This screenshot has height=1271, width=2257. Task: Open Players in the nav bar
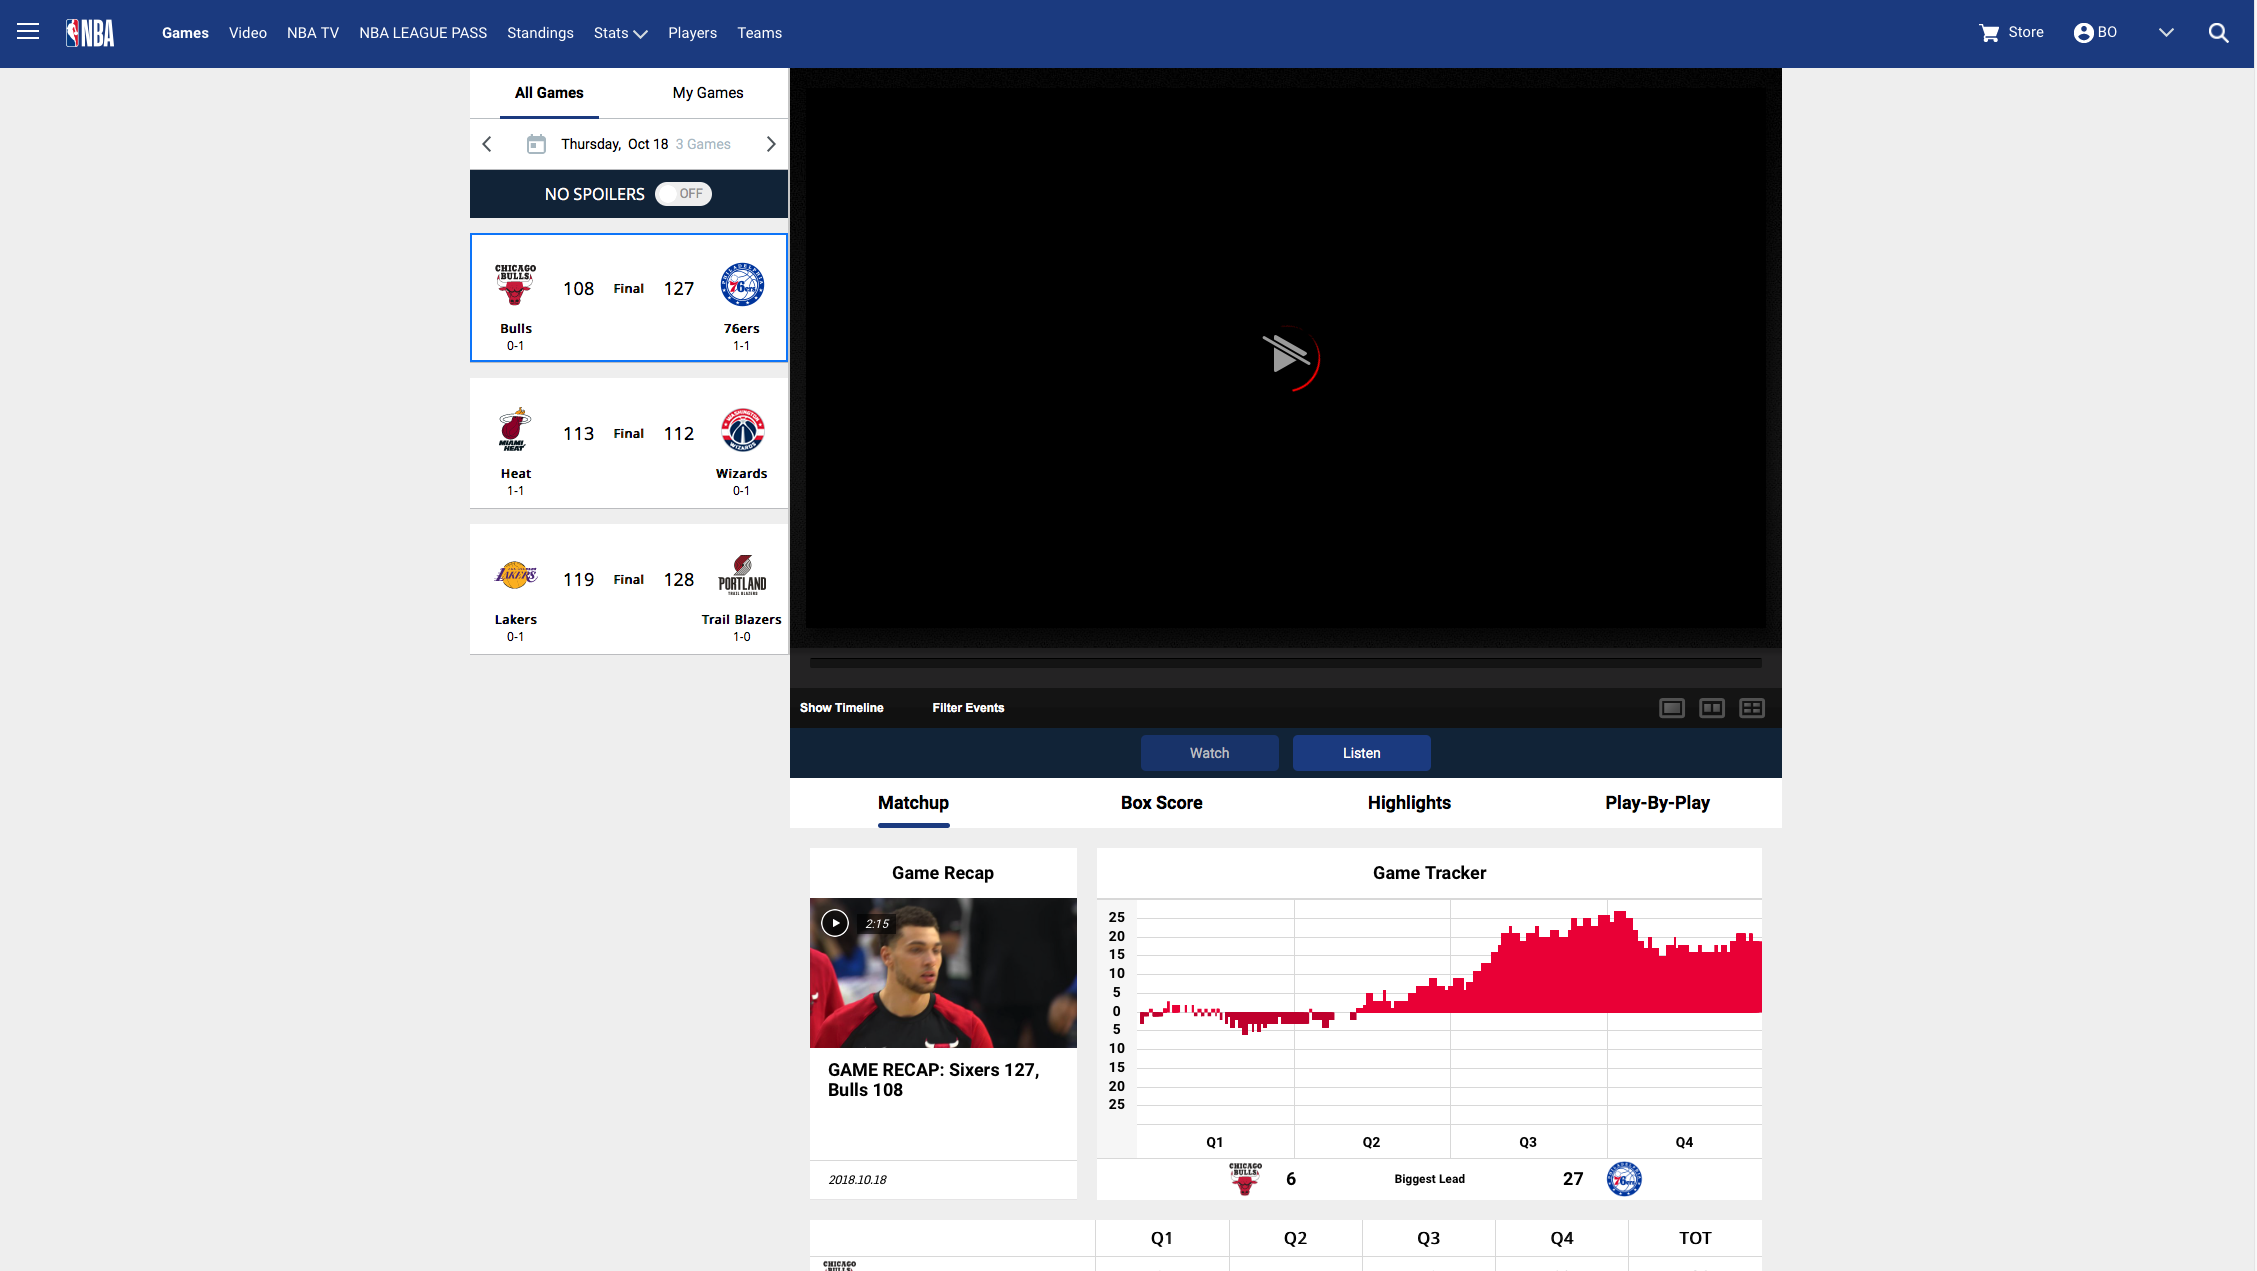[692, 33]
